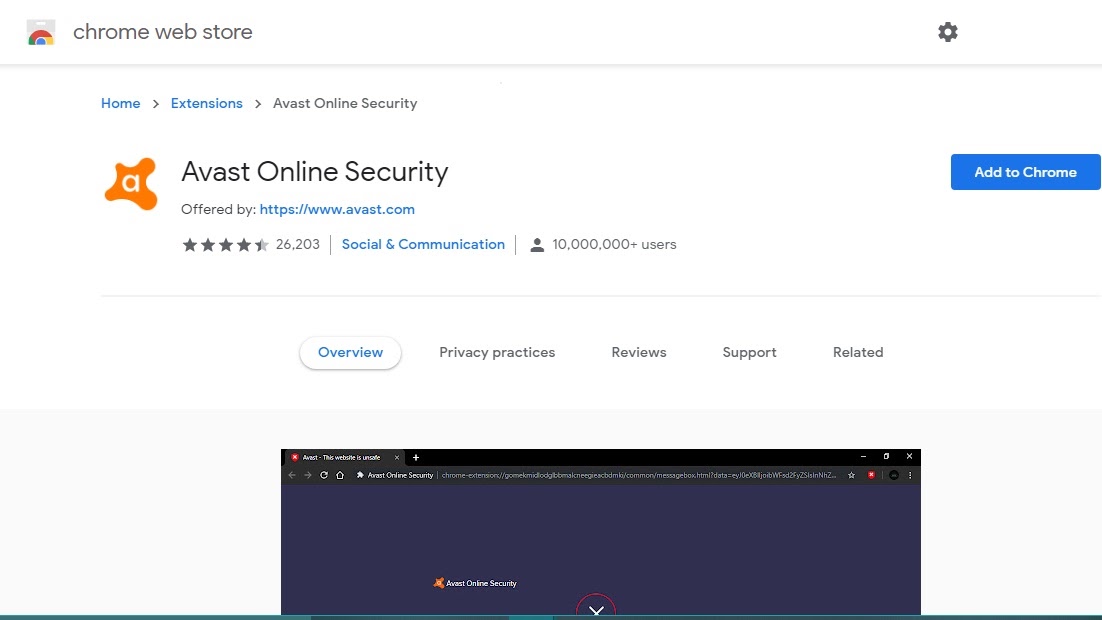Click the 'Offered by:' label

(218, 209)
